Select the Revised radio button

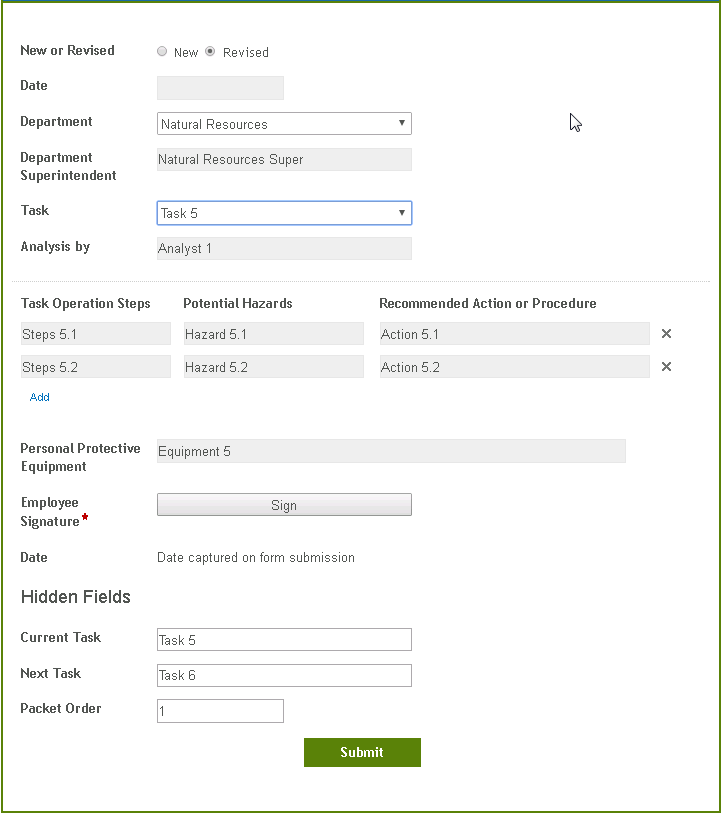[x=210, y=52]
